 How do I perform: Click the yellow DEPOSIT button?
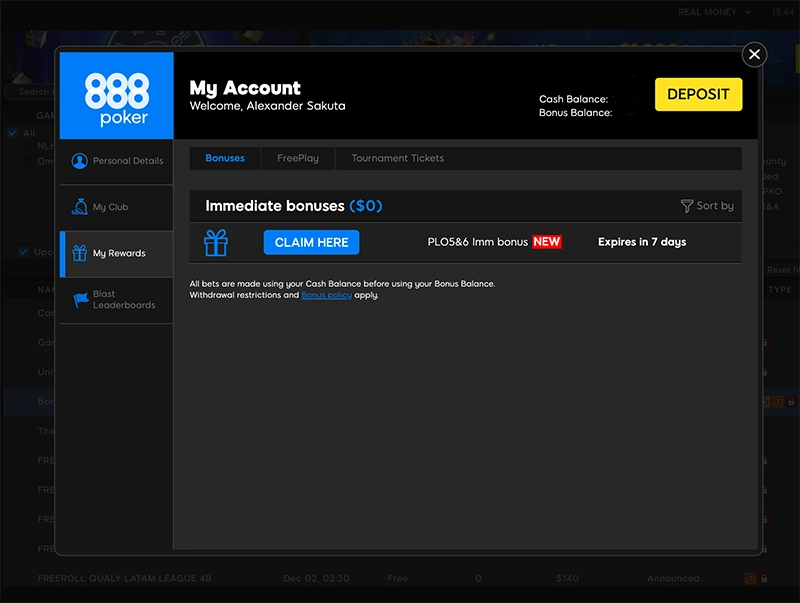698,94
